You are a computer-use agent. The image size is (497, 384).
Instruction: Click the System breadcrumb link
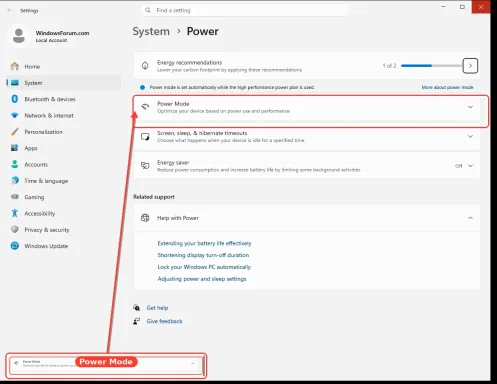pyautogui.click(x=151, y=31)
